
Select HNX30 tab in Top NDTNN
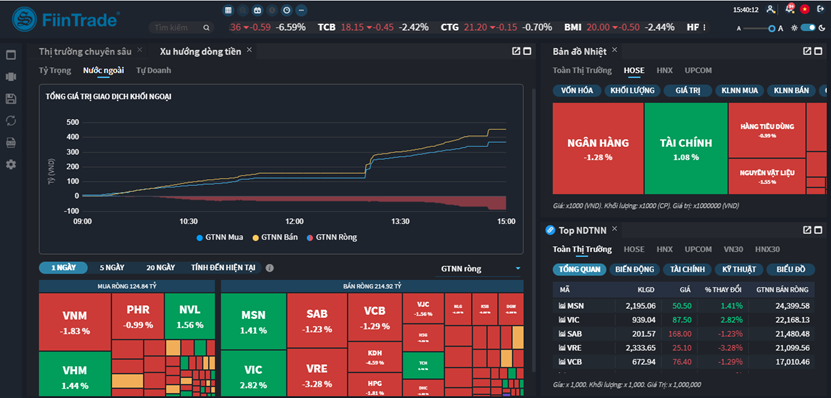point(767,249)
